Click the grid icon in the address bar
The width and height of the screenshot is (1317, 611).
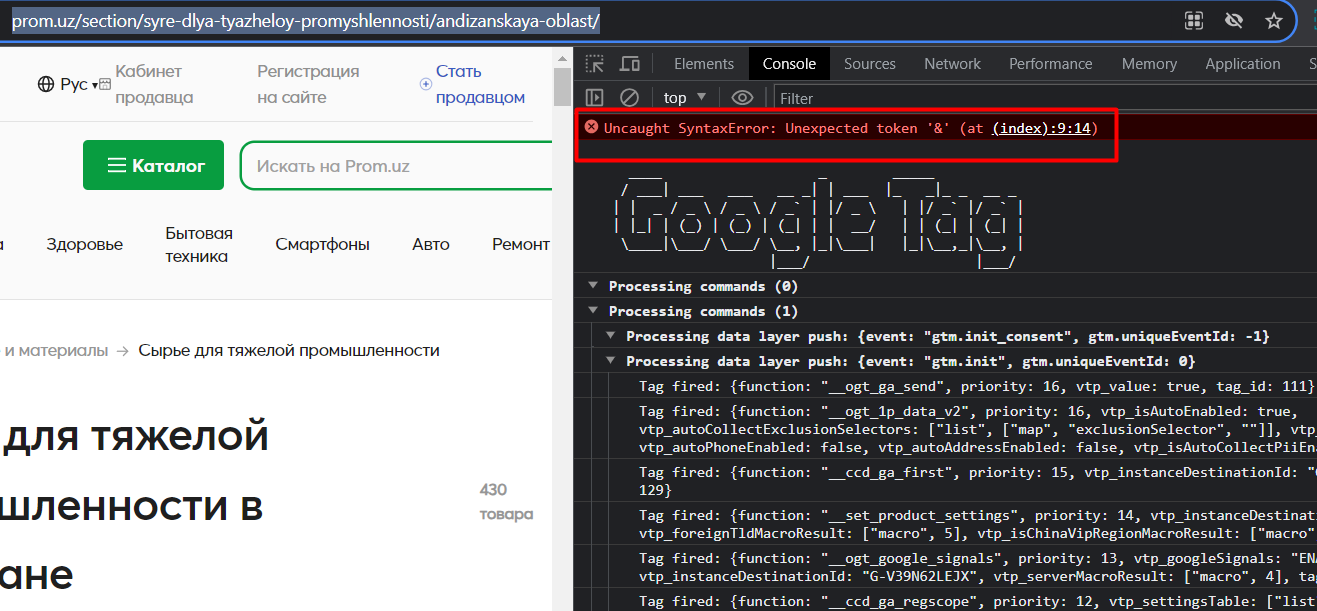click(x=1193, y=20)
